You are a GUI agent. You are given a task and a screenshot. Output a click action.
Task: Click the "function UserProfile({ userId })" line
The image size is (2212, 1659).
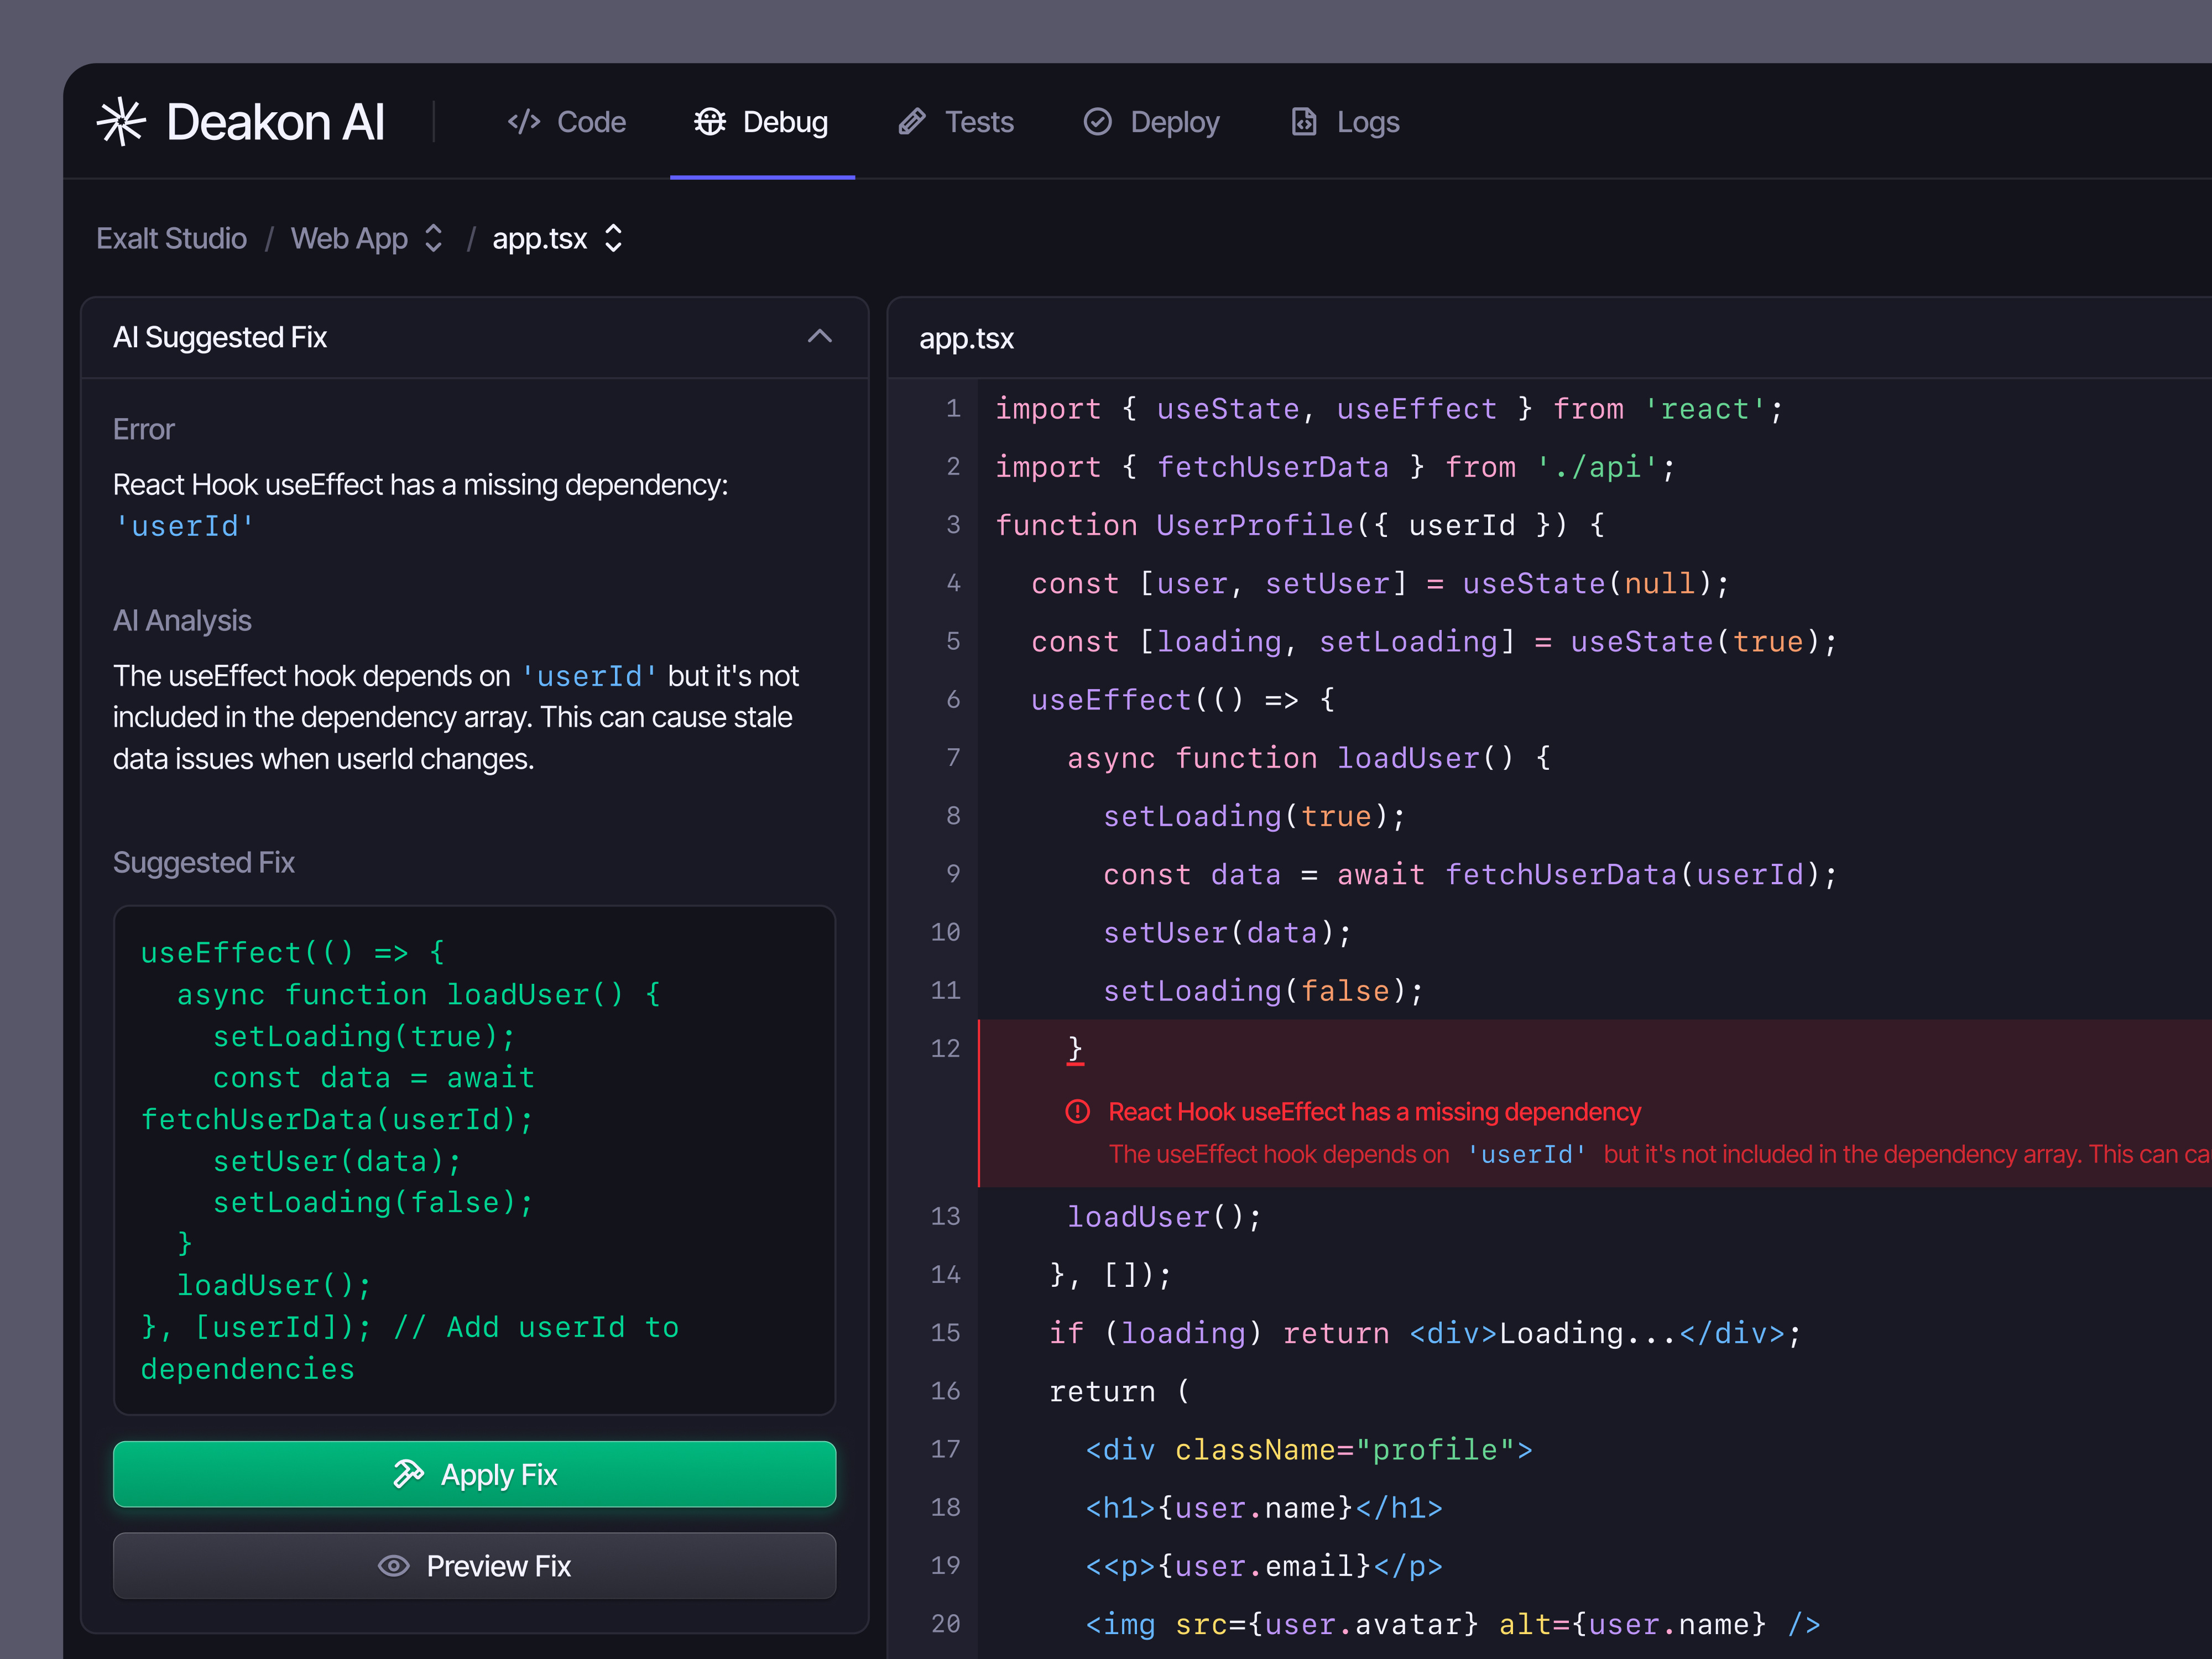coord(1300,525)
